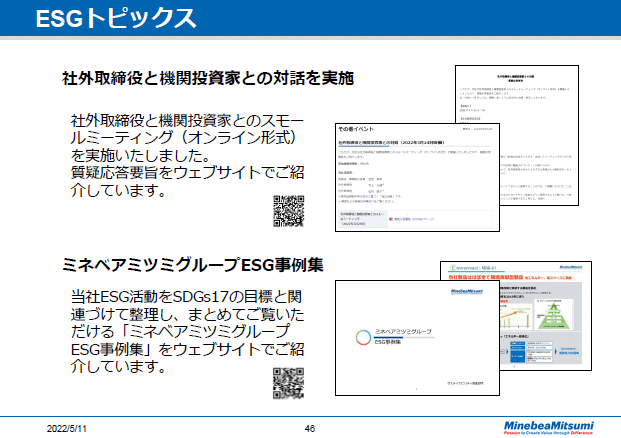Click paragraph starting '当社ESG活動をSDGs17の目標と関'
The width and height of the screenshot is (621, 438).
point(187,331)
